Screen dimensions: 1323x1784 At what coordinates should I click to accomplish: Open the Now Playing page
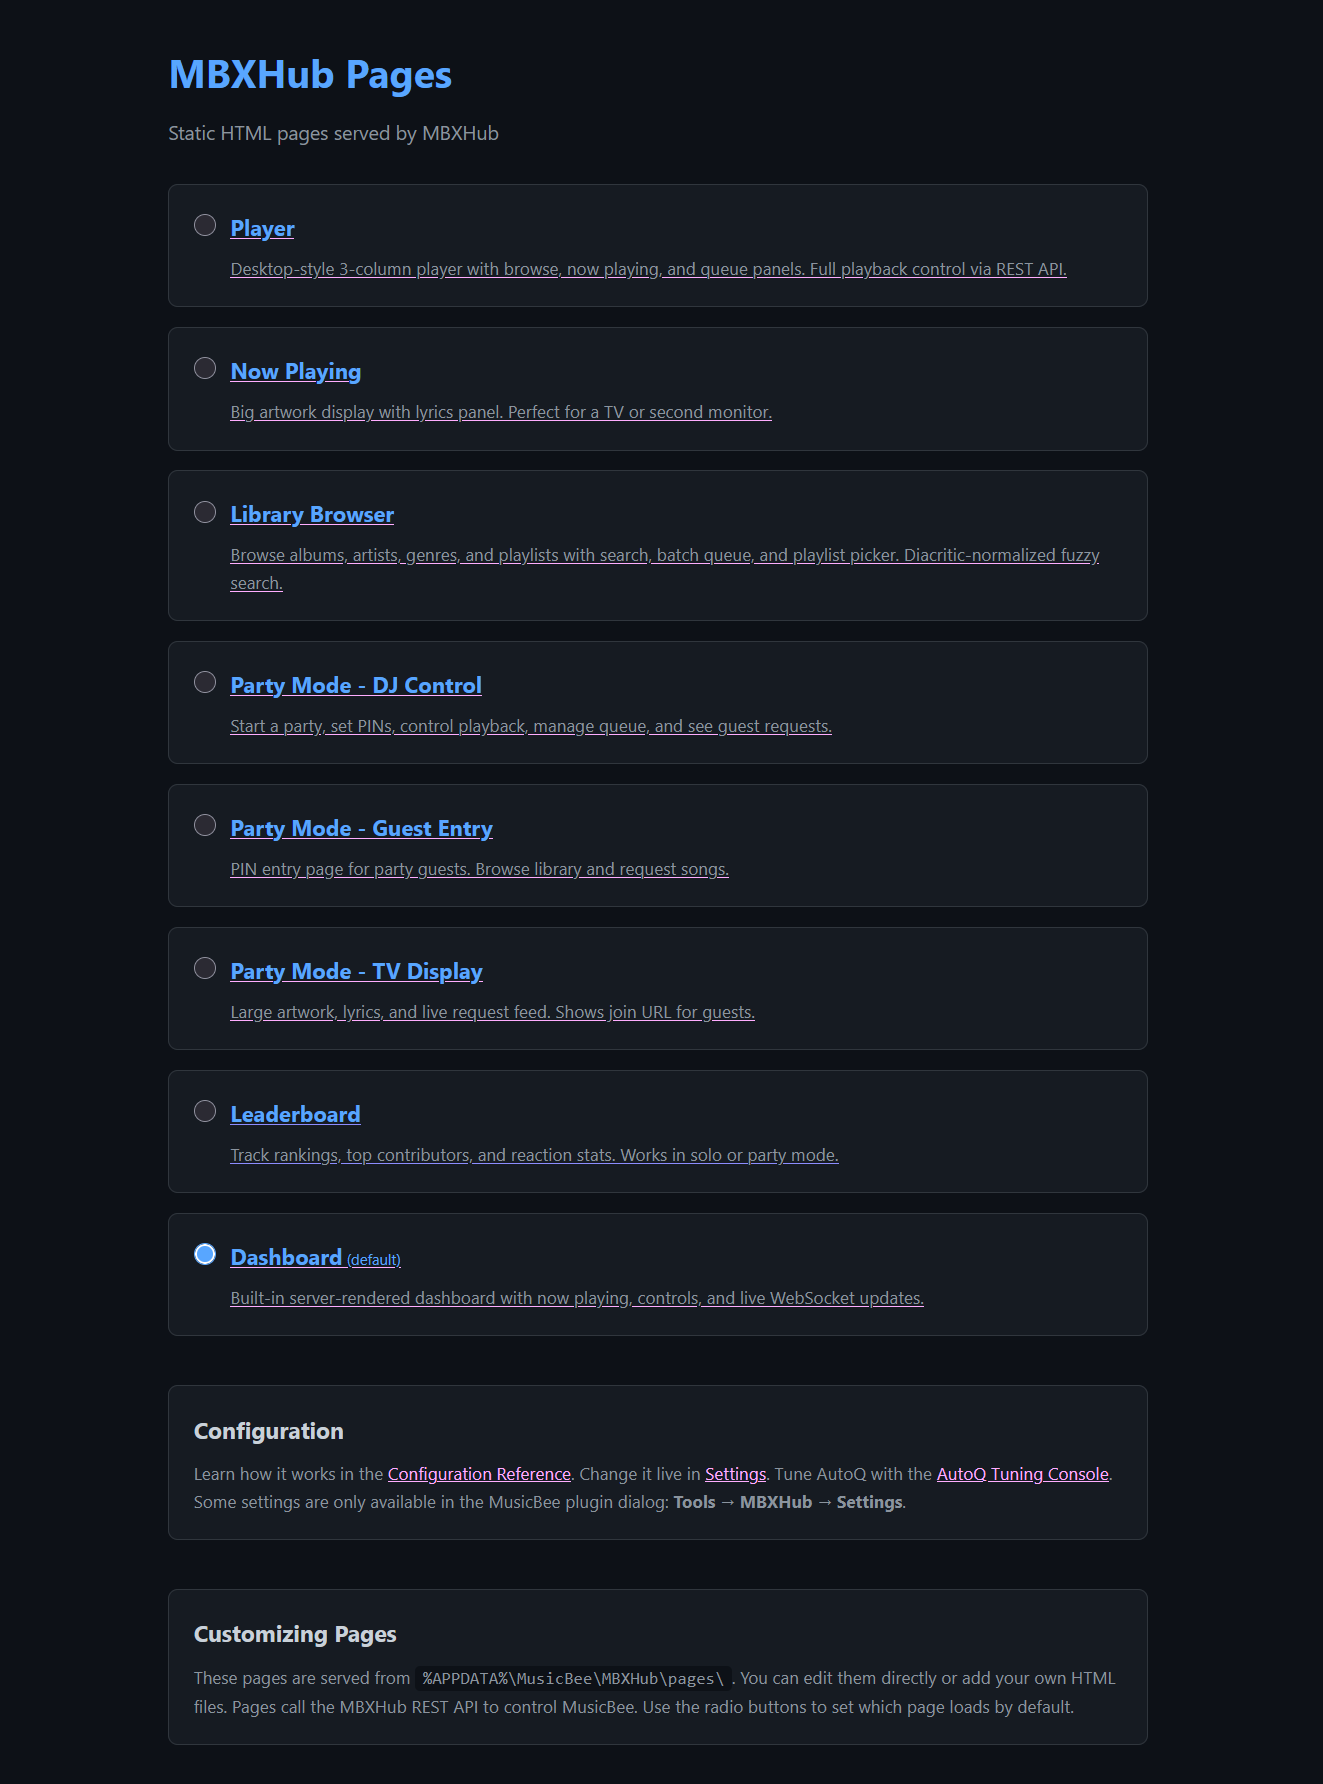(295, 371)
